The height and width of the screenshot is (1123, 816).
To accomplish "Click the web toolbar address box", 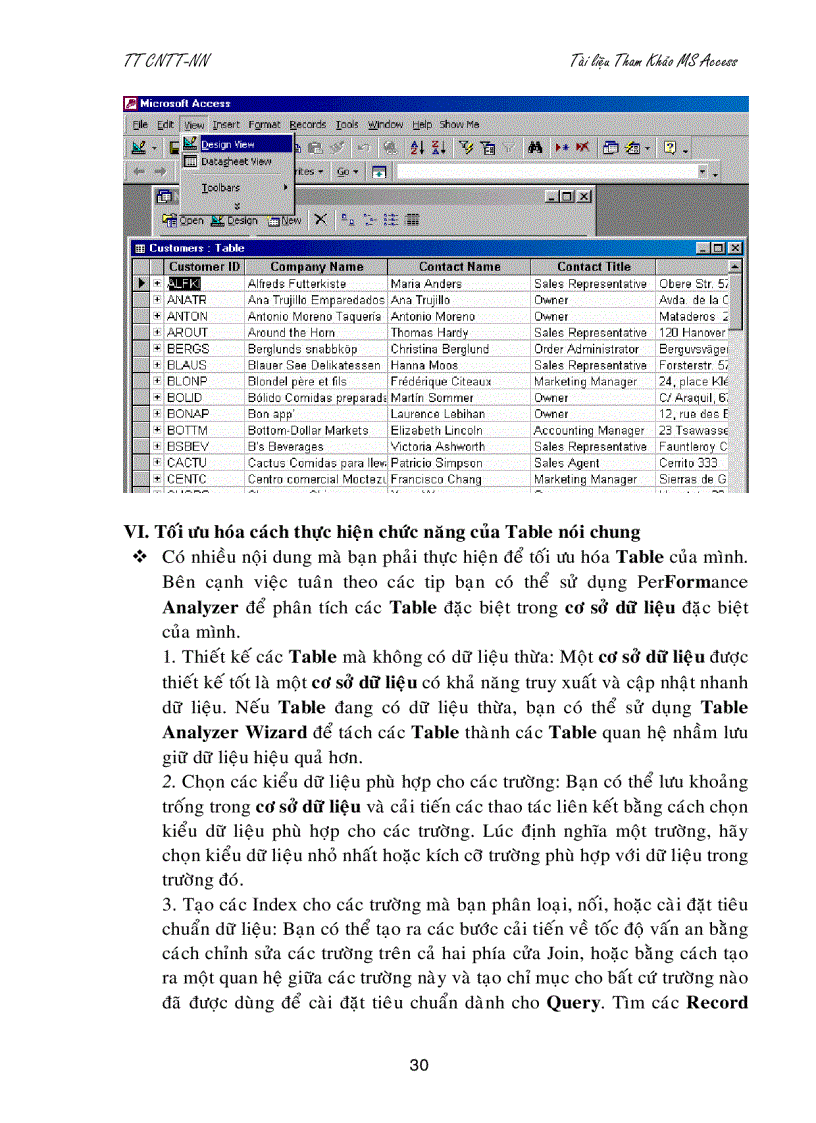I will click(550, 171).
